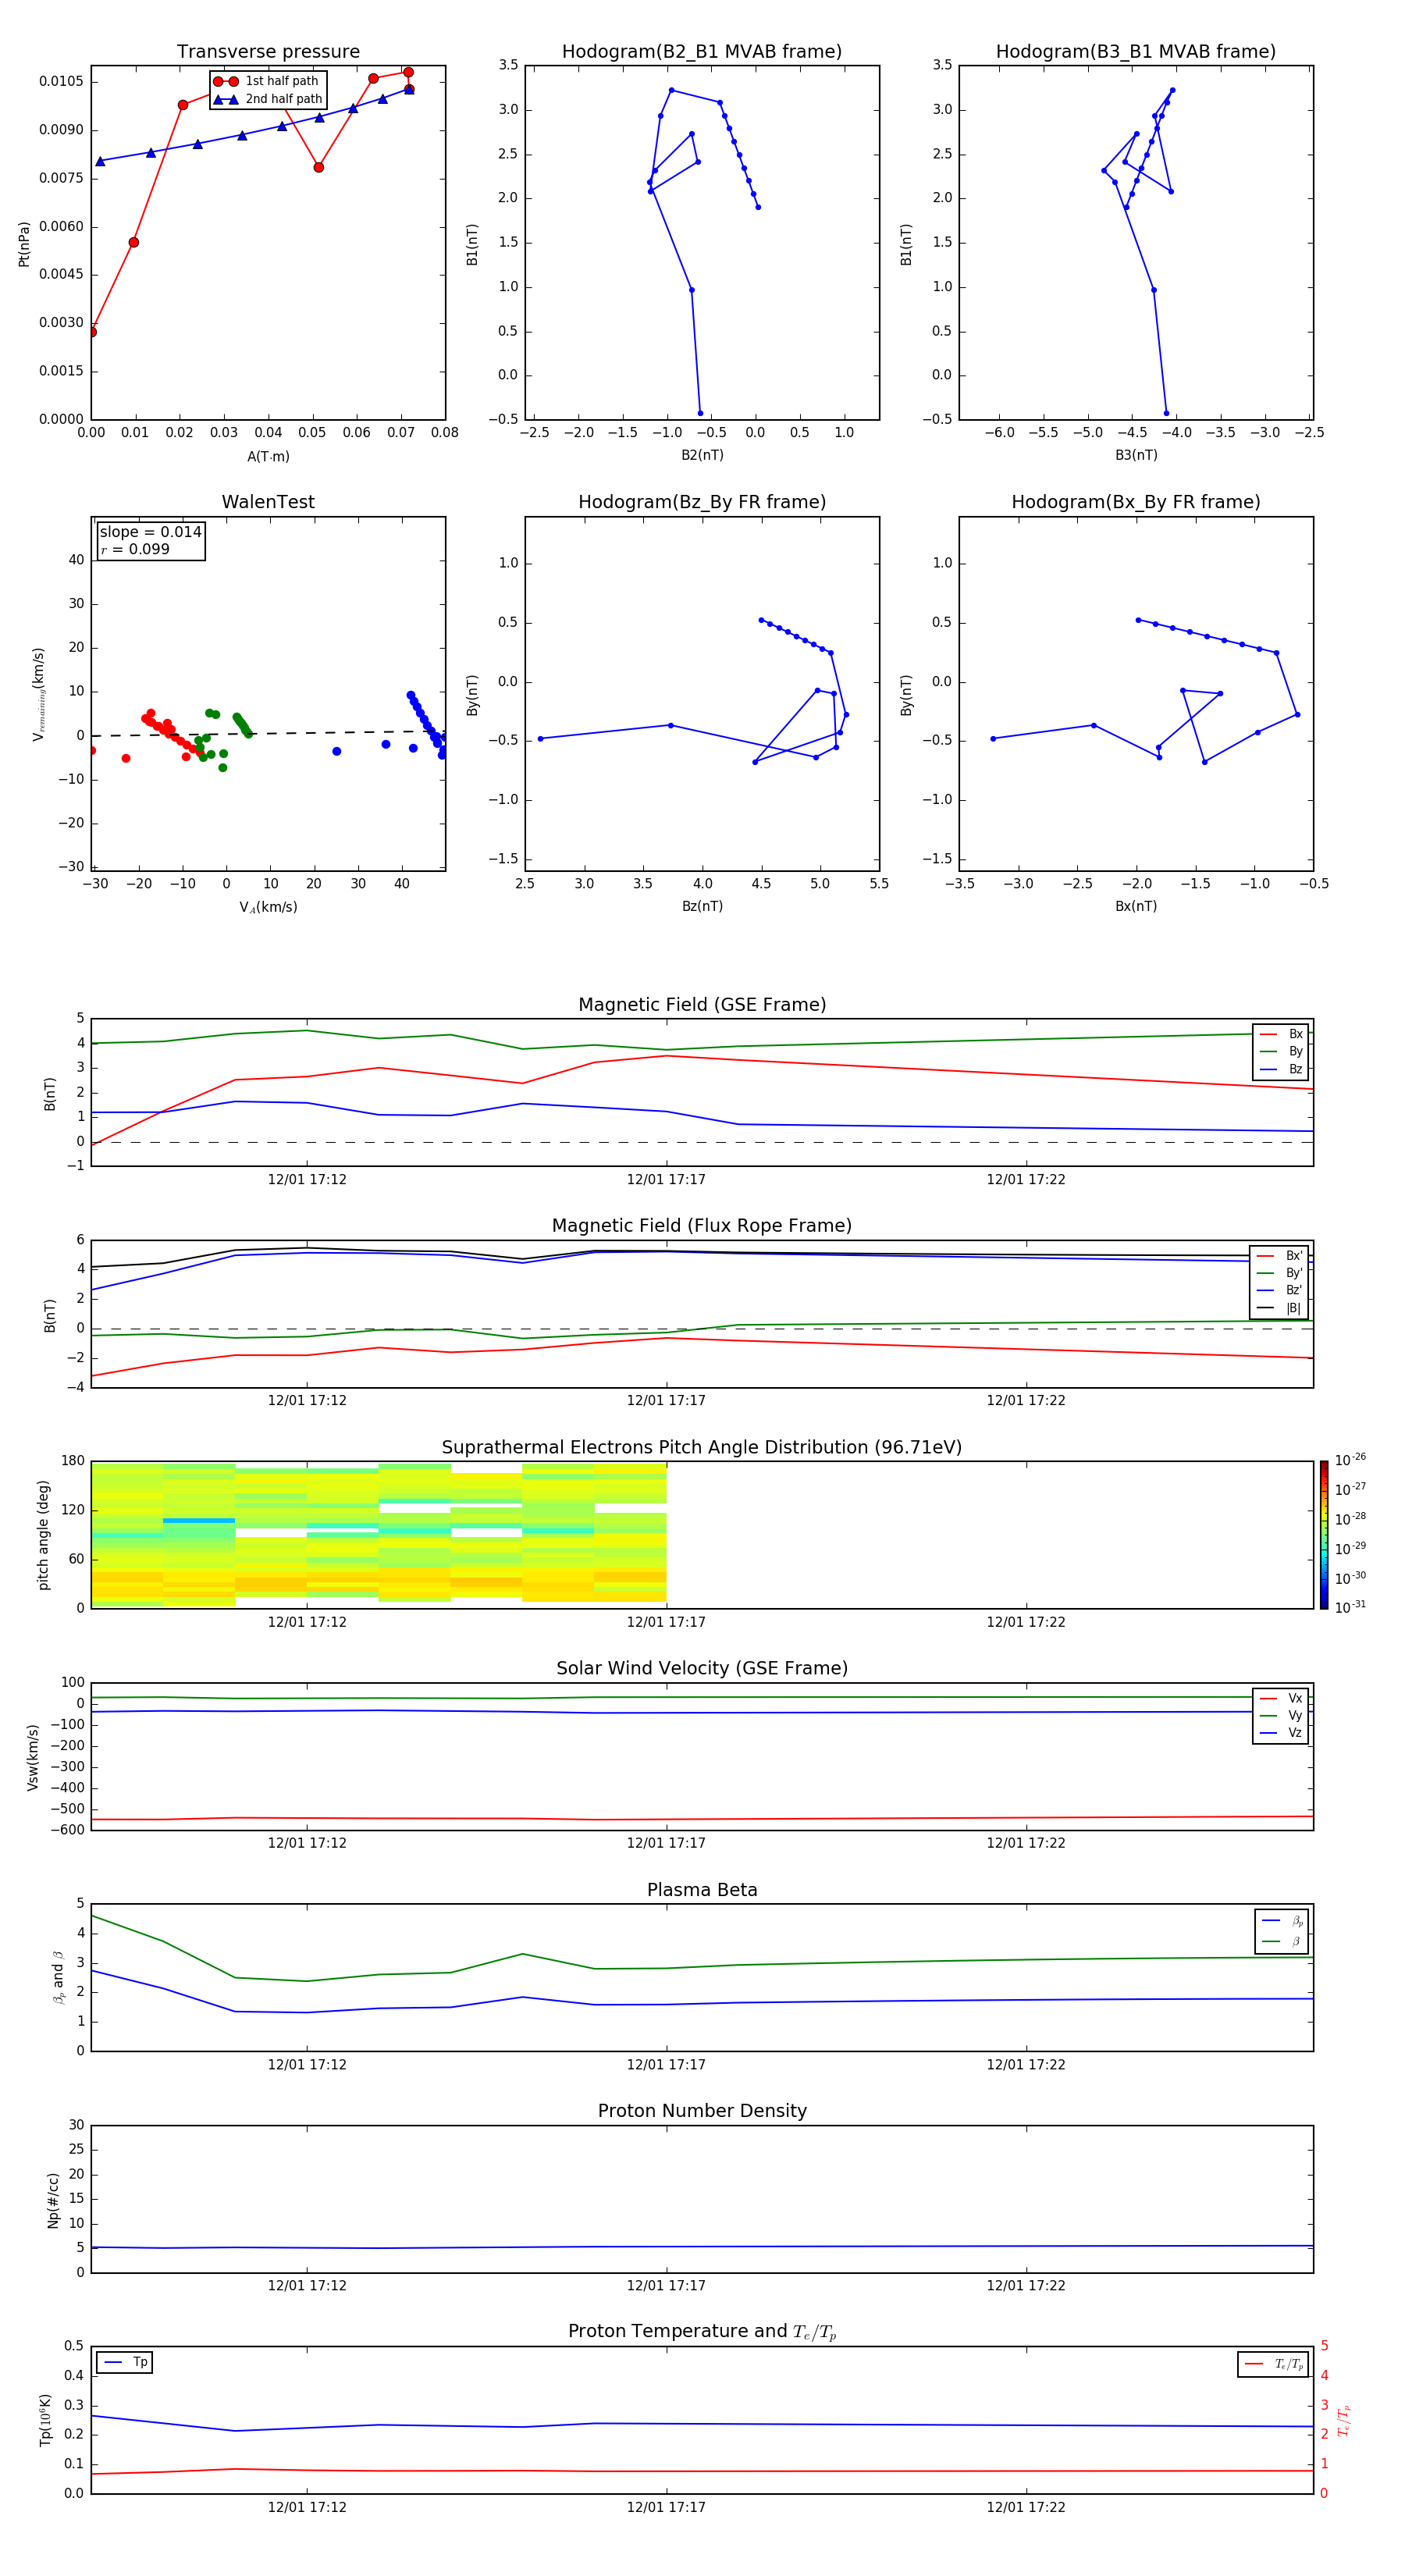
Task: Click the 'Plasma Beta' plot title
Action: pos(702,1890)
